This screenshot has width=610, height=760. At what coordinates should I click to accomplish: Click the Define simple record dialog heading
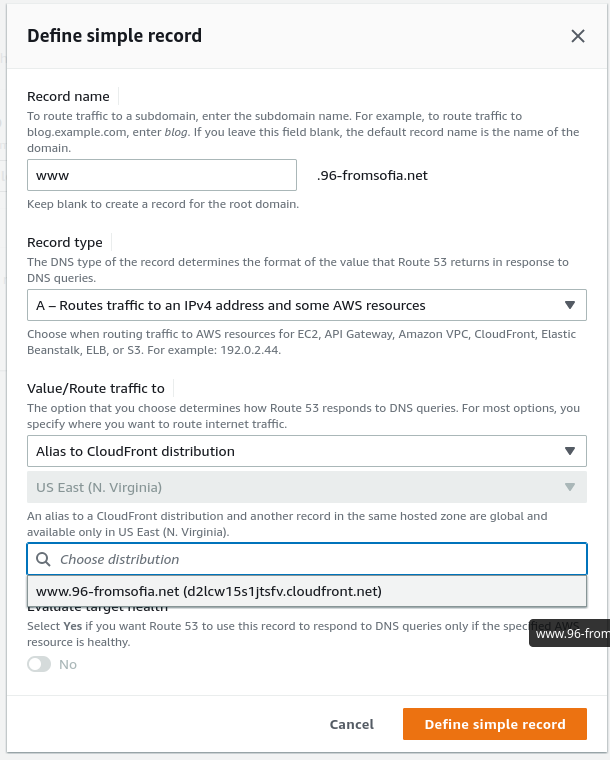[114, 36]
